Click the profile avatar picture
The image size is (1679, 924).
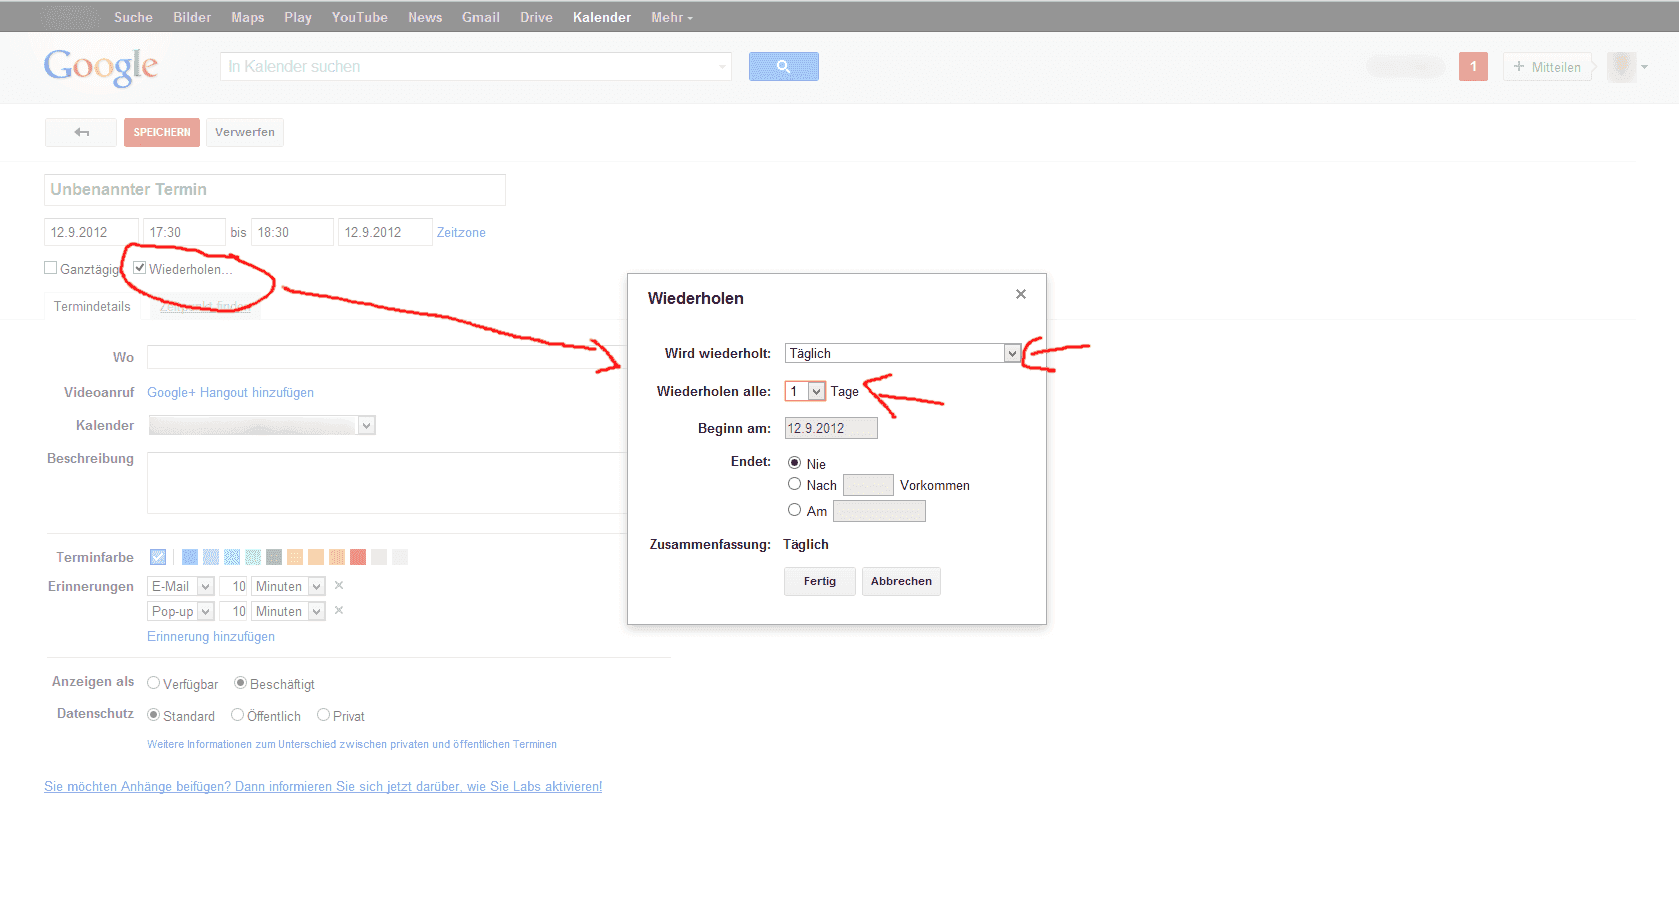coord(1620,67)
